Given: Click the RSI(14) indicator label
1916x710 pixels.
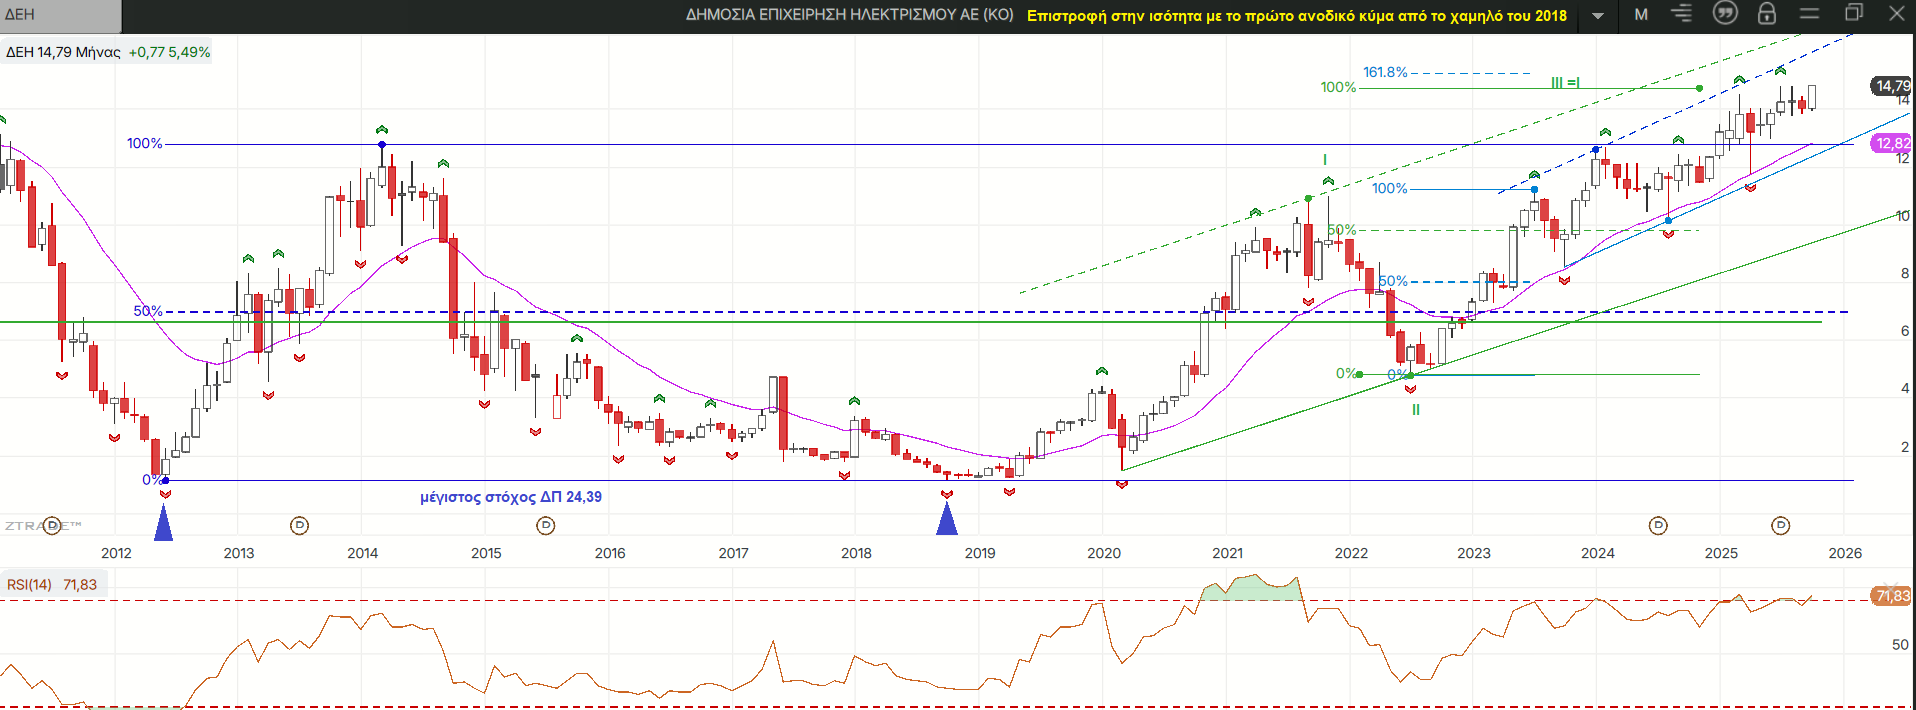Looking at the screenshot, I should (x=29, y=585).
